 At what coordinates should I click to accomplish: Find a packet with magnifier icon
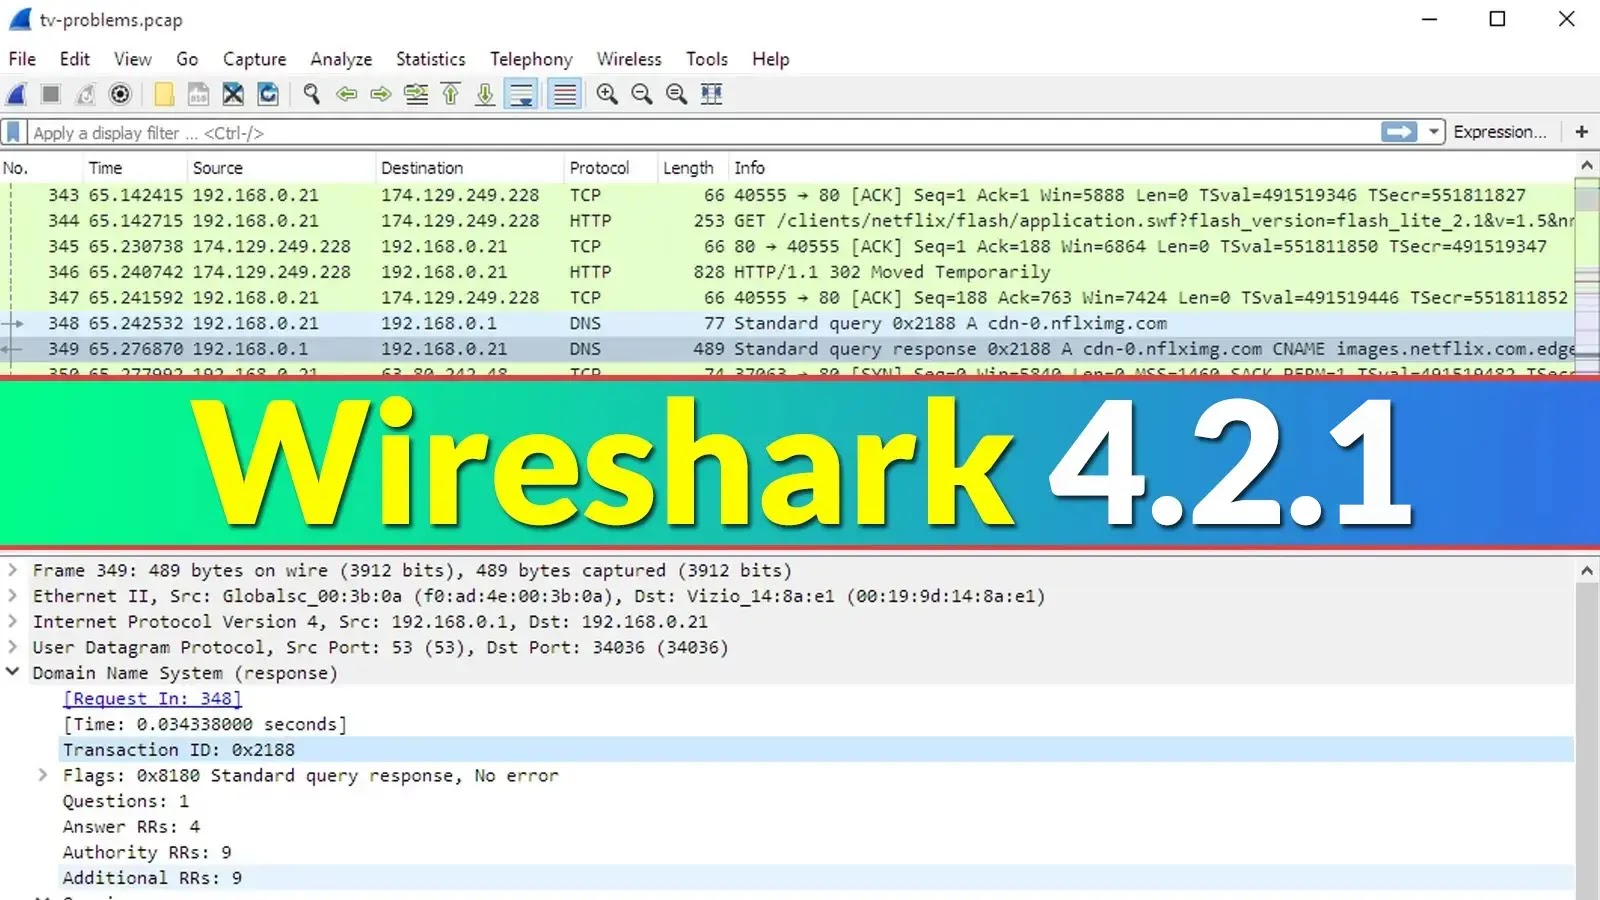(312, 94)
